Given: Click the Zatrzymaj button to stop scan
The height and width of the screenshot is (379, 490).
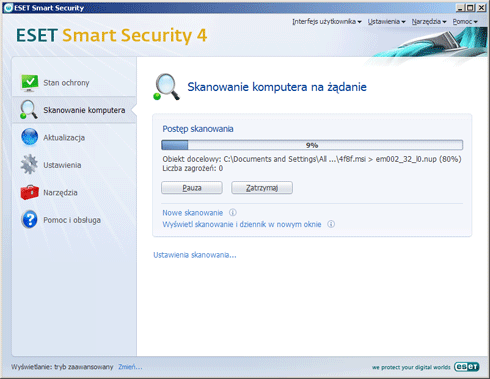Looking at the screenshot, I should pos(262,188).
